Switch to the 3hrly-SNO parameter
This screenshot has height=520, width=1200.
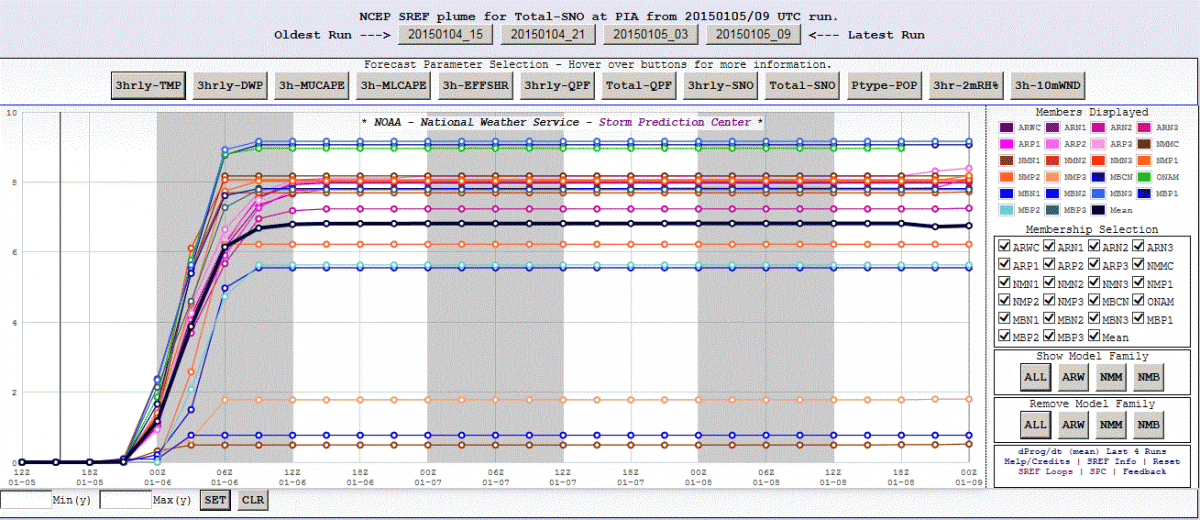(x=722, y=86)
